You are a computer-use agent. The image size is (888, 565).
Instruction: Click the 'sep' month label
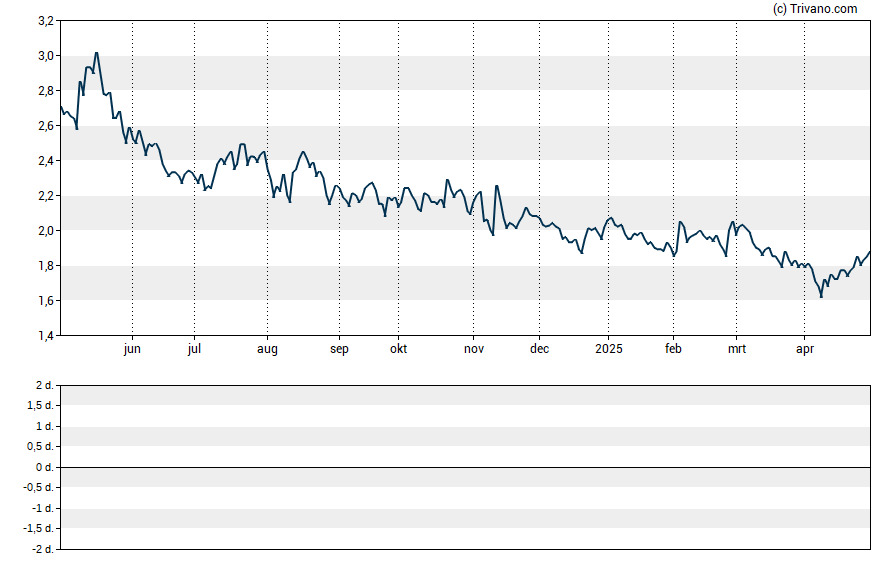339,349
